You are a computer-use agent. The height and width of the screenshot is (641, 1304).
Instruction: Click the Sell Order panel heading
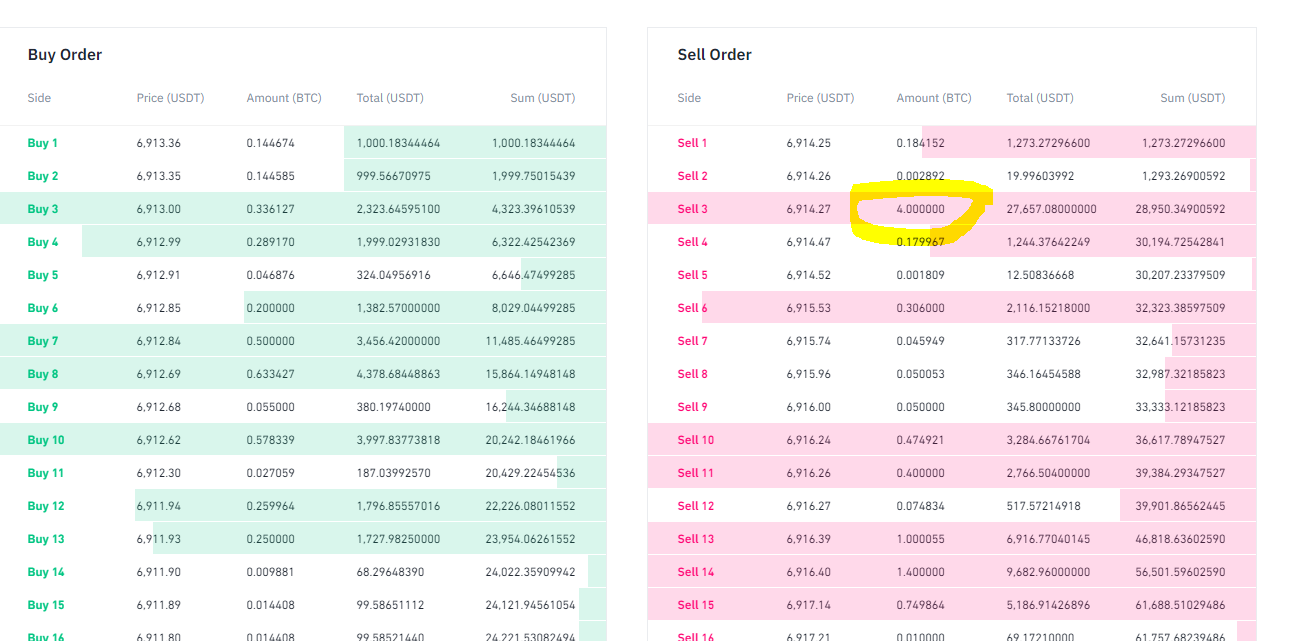coord(714,55)
